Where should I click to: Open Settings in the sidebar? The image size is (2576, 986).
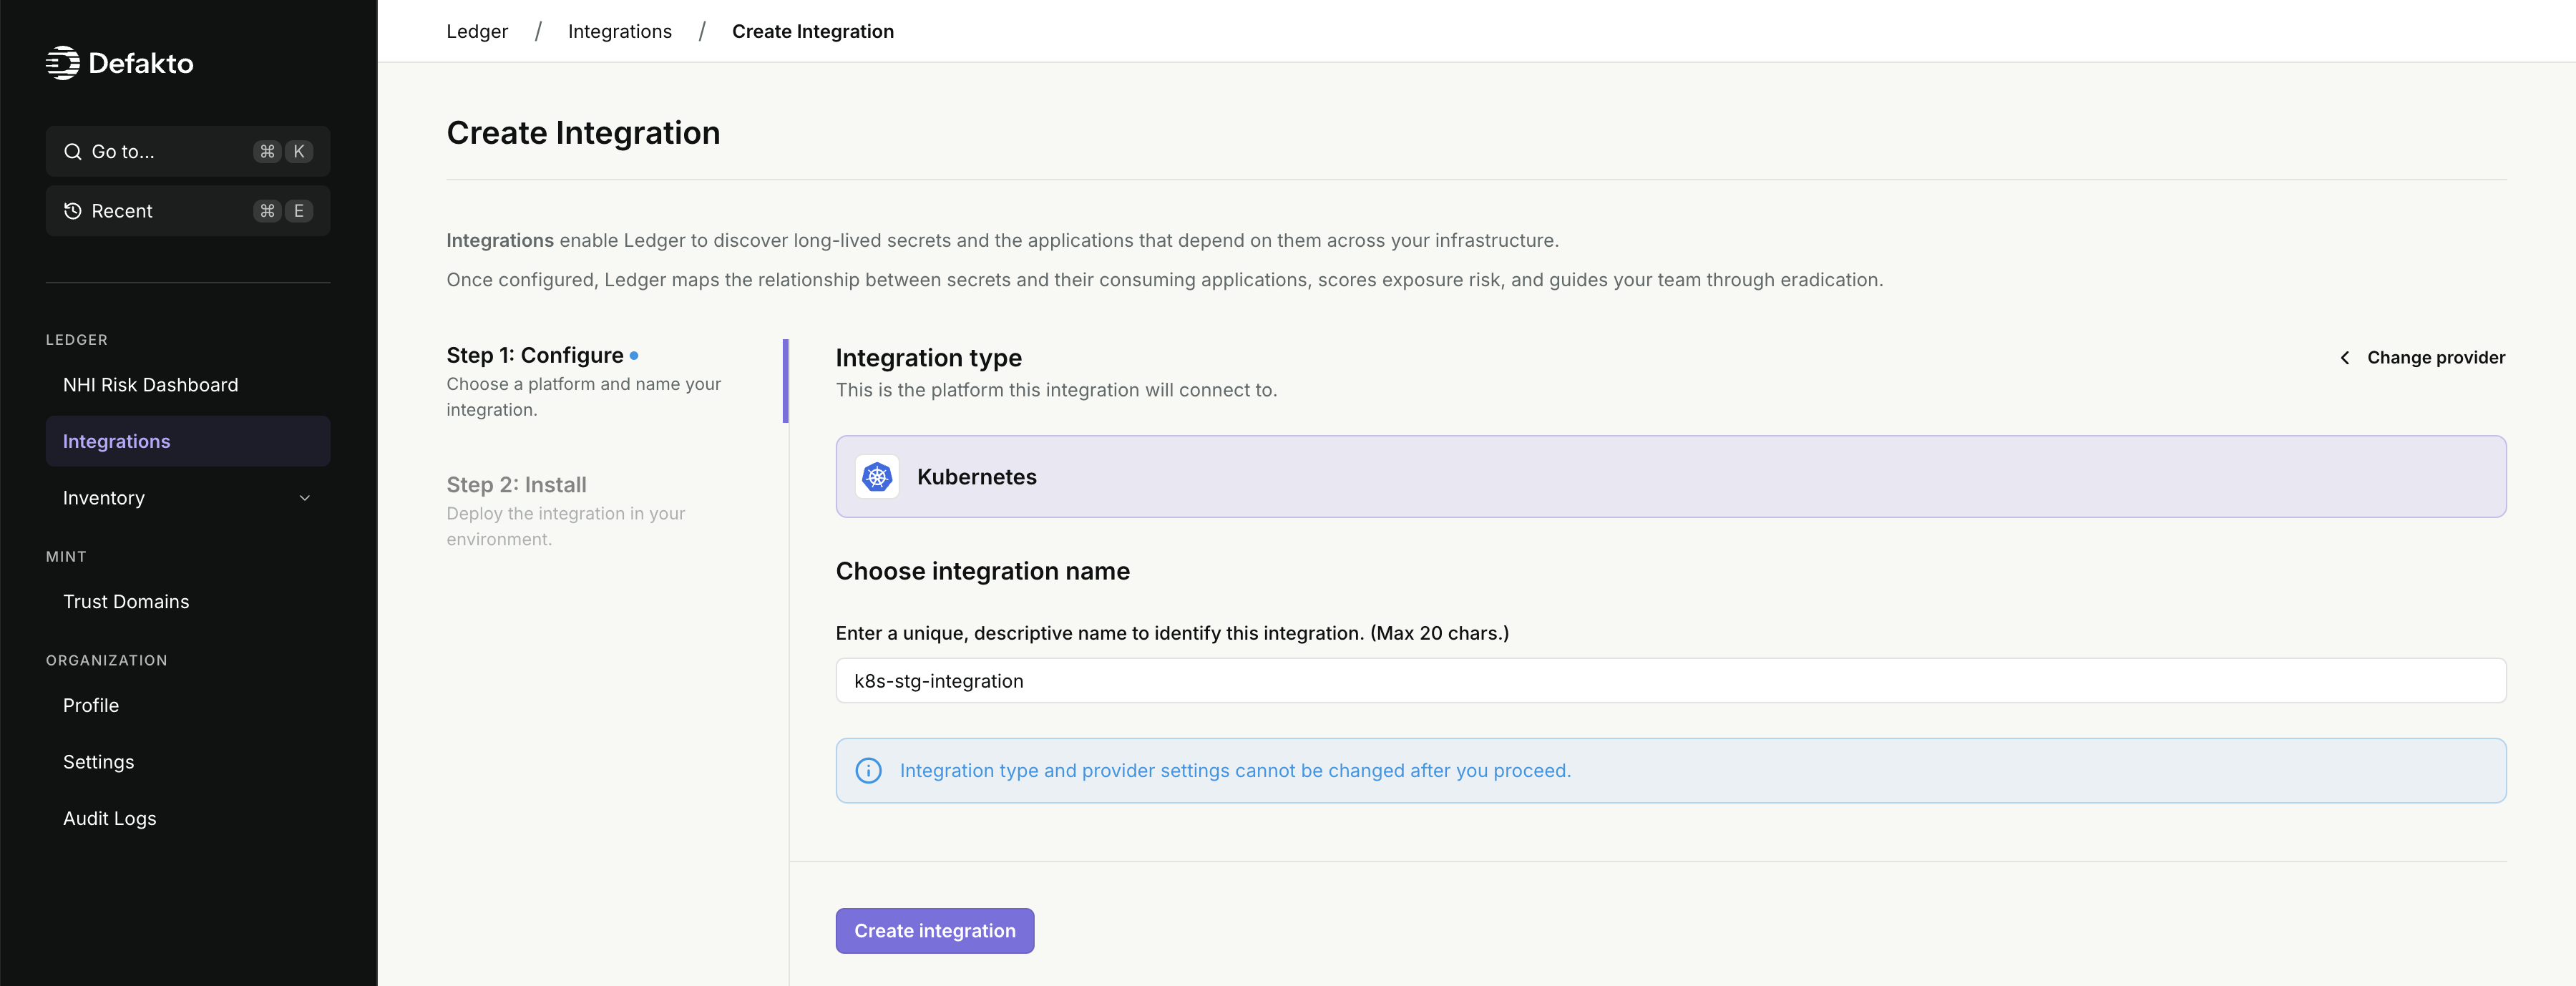point(188,762)
